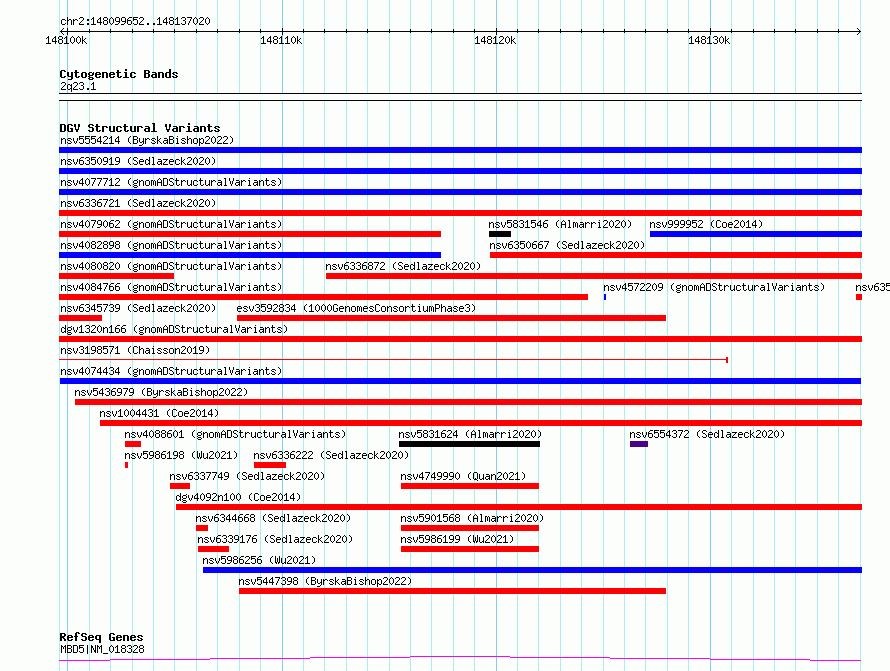Open nsv4082898 gnomAD variant label
Viewport: 890px width, 671px height.
pyautogui.click(x=171, y=245)
